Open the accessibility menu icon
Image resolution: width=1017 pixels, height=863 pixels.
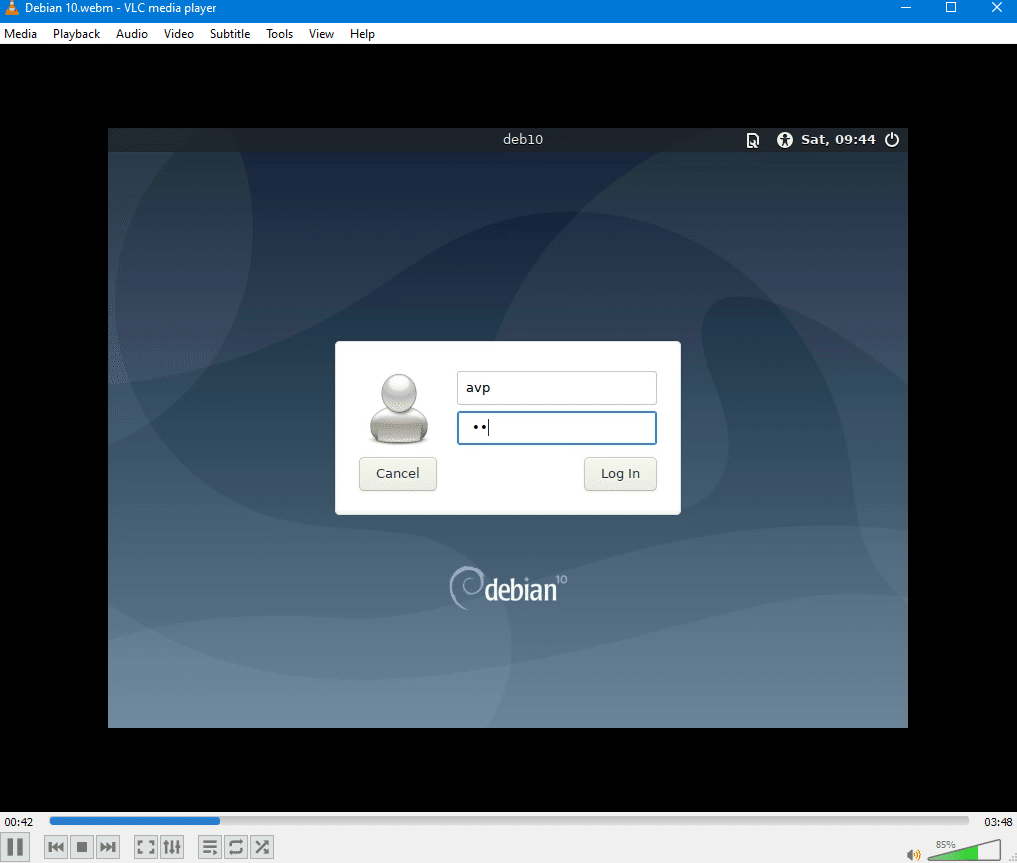[x=784, y=139]
